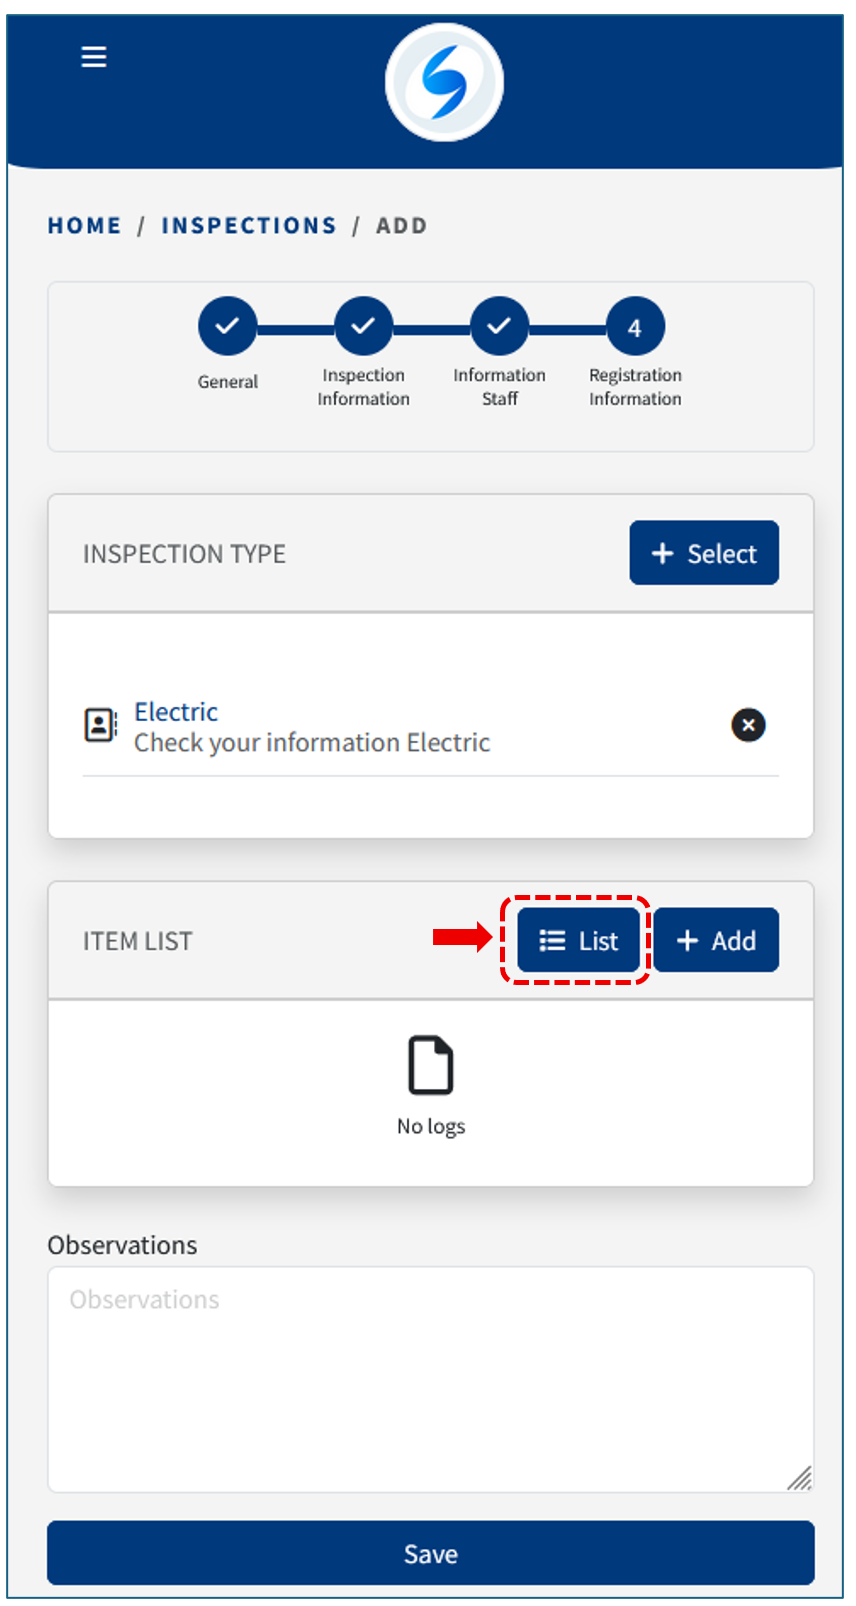This screenshot has width=856, height=1606.
Task: Click the General step checkmark circle
Action: pyautogui.click(x=228, y=327)
